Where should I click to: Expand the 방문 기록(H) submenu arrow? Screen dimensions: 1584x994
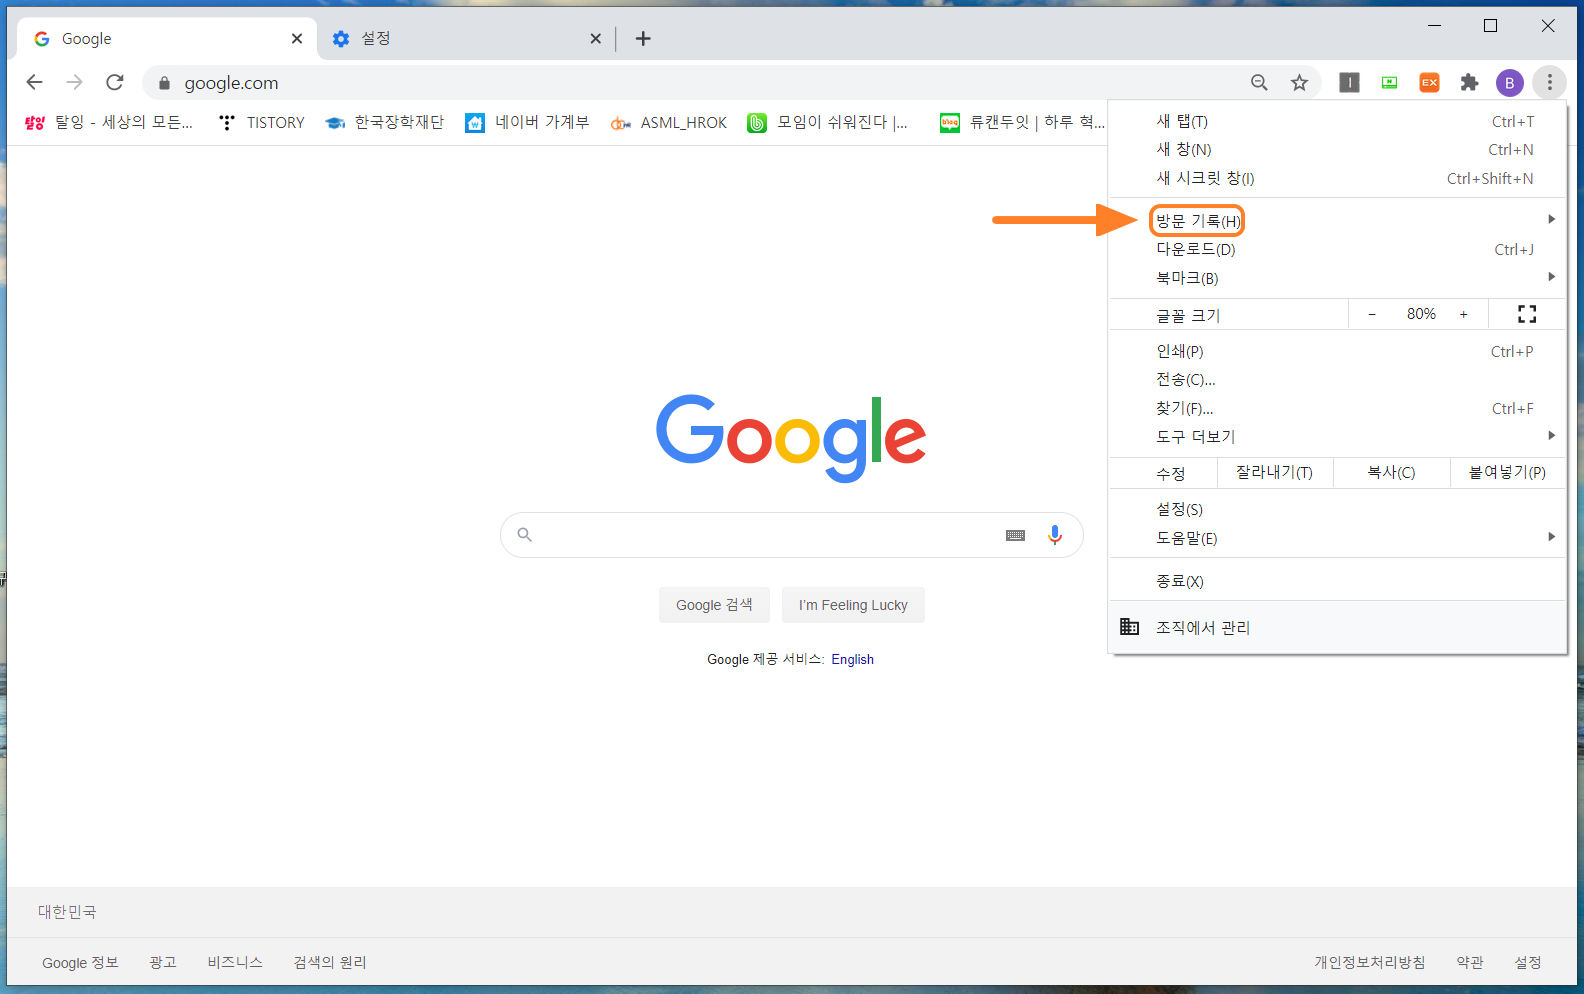tap(1551, 219)
